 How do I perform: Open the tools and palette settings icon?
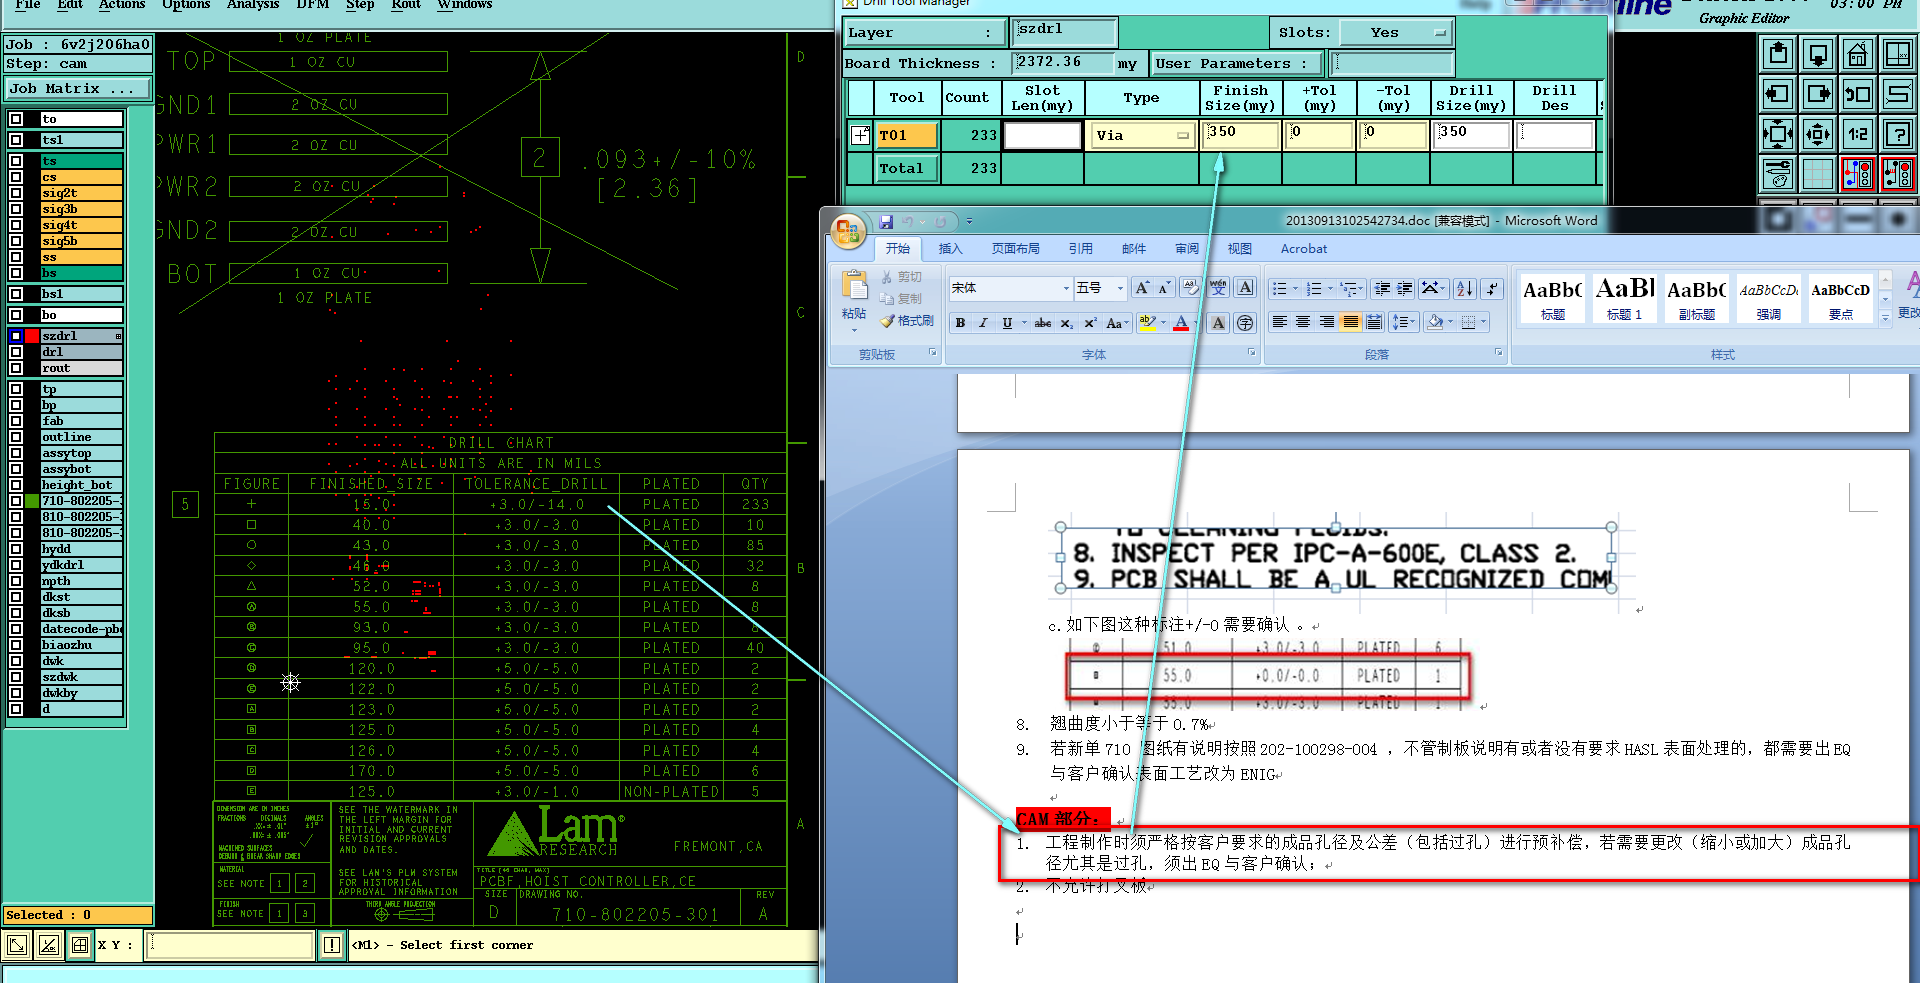click(1778, 174)
